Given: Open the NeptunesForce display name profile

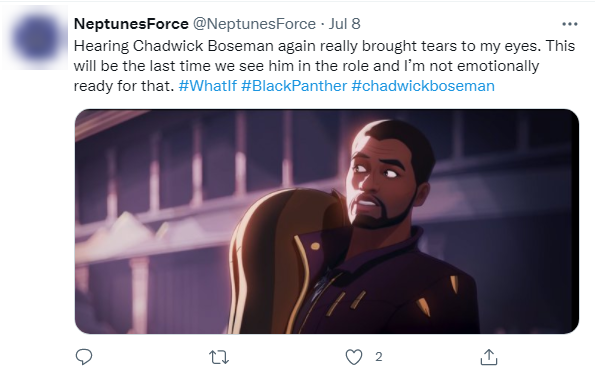Looking at the screenshot, I should (x=131, y=24).
